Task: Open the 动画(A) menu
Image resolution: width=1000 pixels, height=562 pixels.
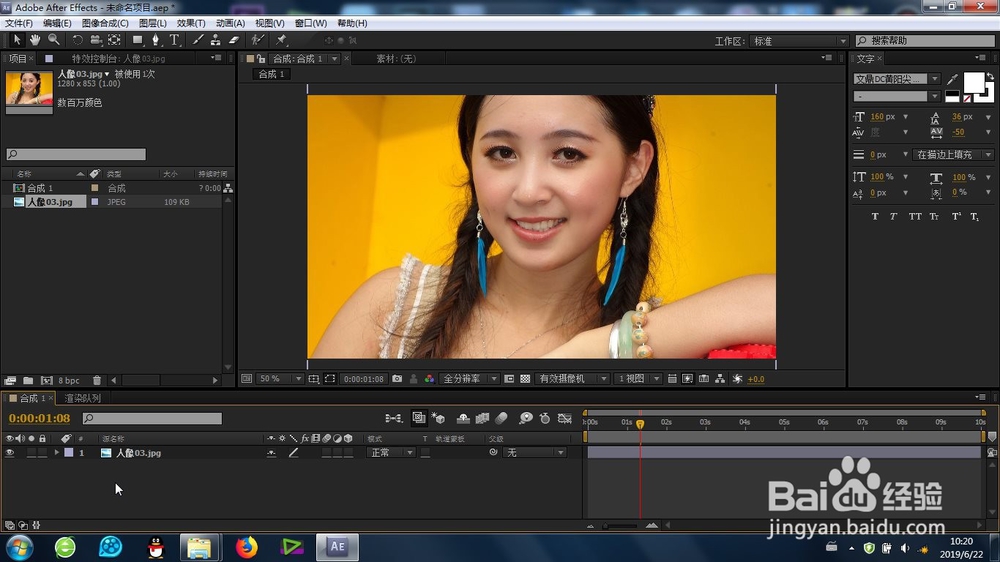Action: point(230,23)
